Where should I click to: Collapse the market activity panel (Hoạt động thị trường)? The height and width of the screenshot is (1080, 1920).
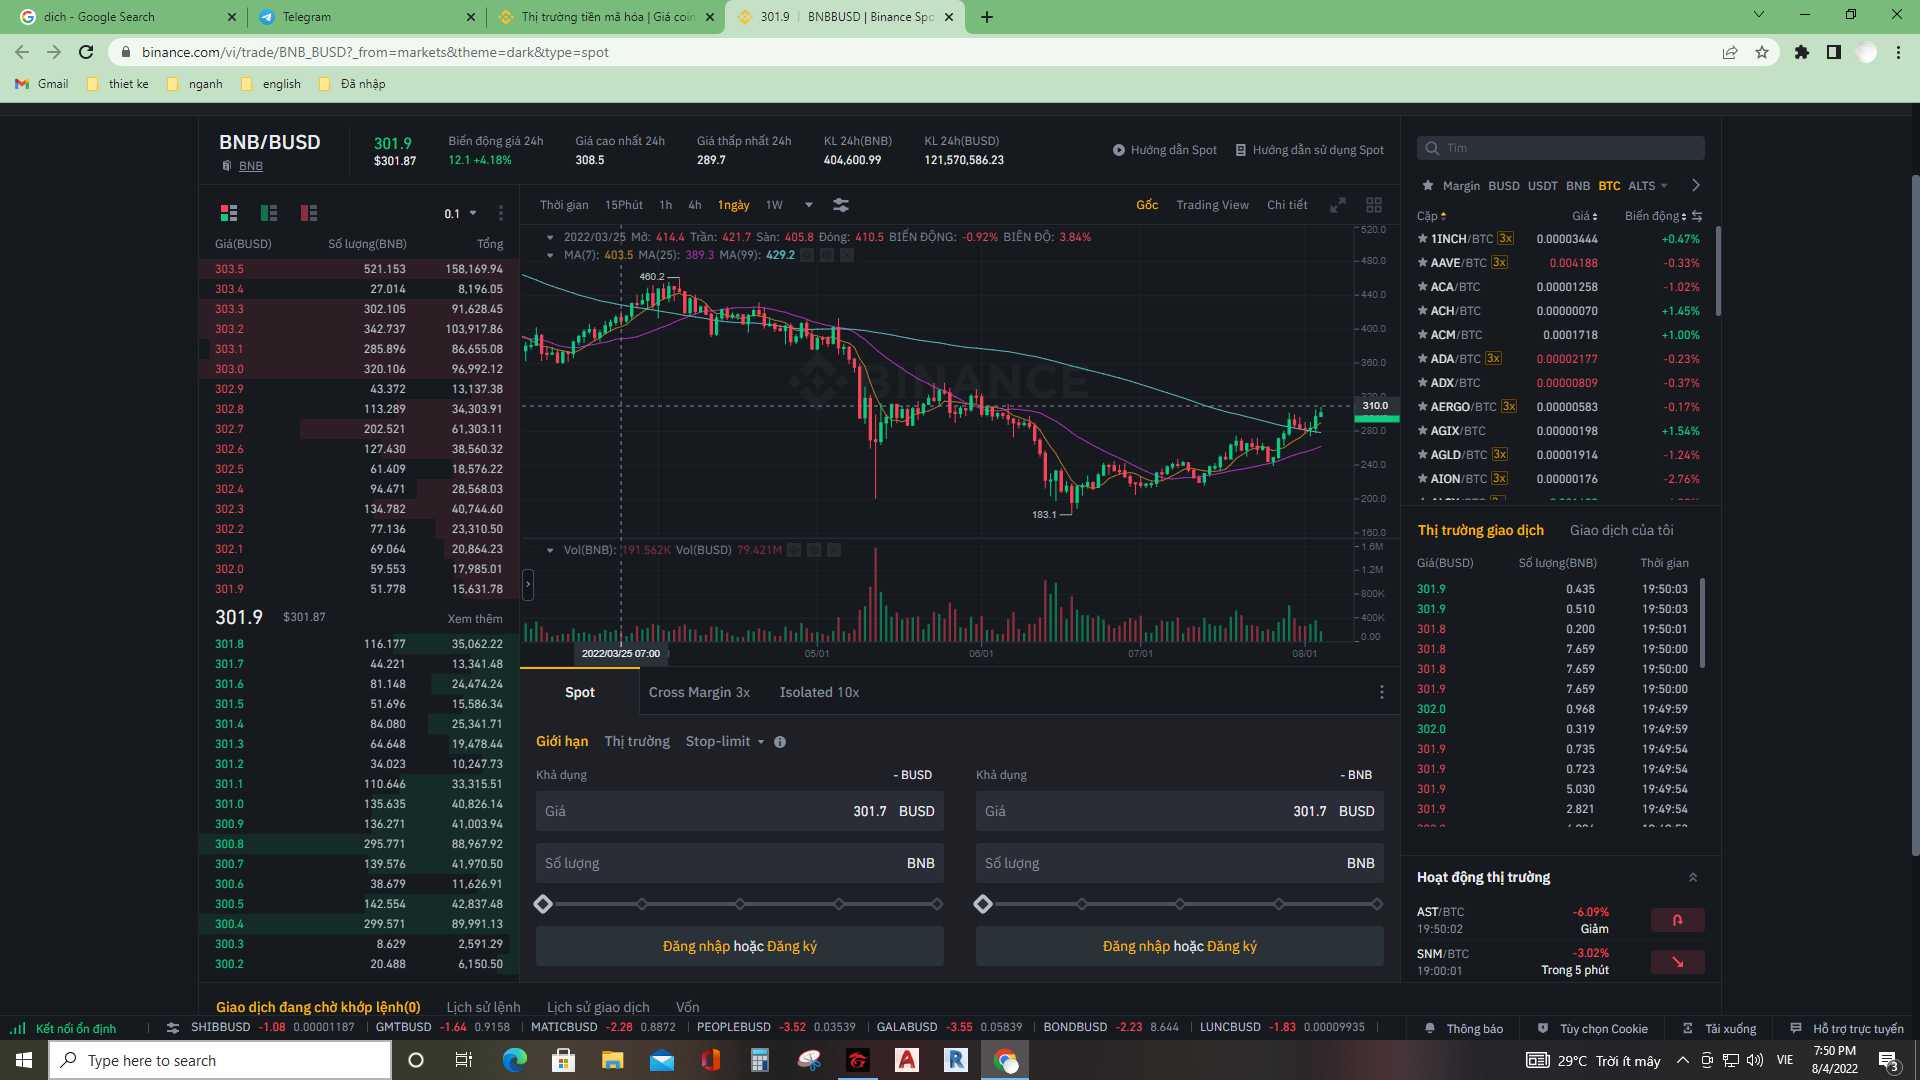[x=1693, y=878]
